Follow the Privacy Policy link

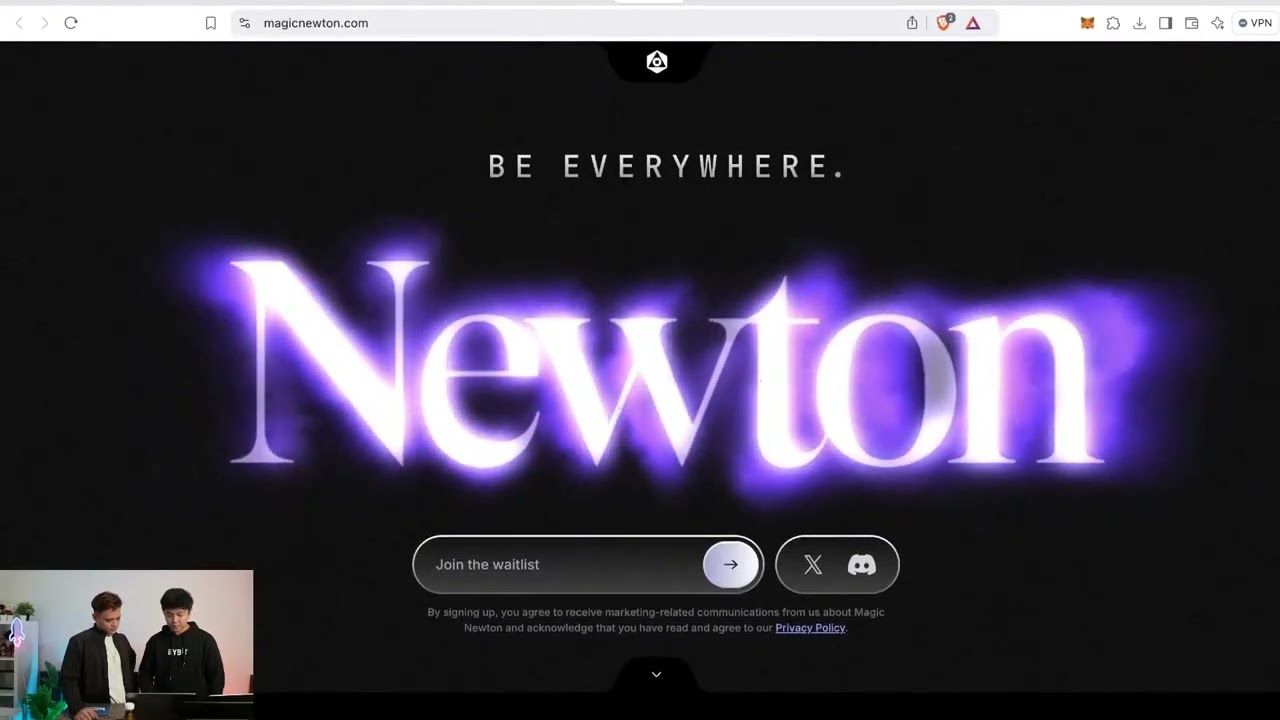click(810, 628)
